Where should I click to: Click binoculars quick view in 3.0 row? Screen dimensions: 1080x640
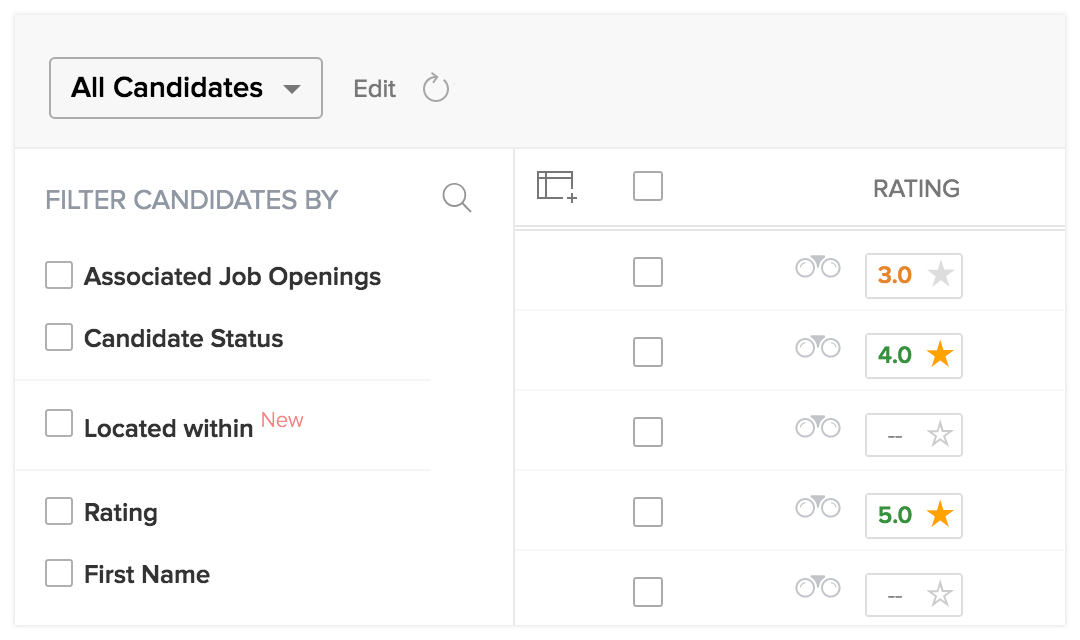pyautogui.click(x=817, y=267)
